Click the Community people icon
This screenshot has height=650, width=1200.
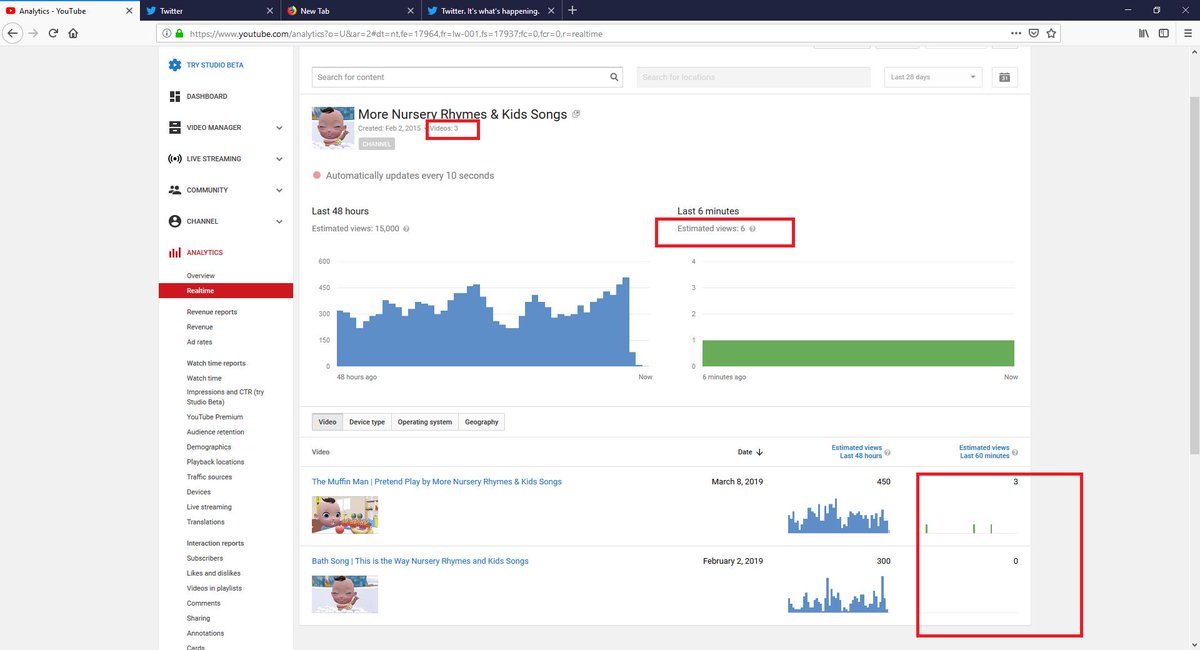[175, 190]
